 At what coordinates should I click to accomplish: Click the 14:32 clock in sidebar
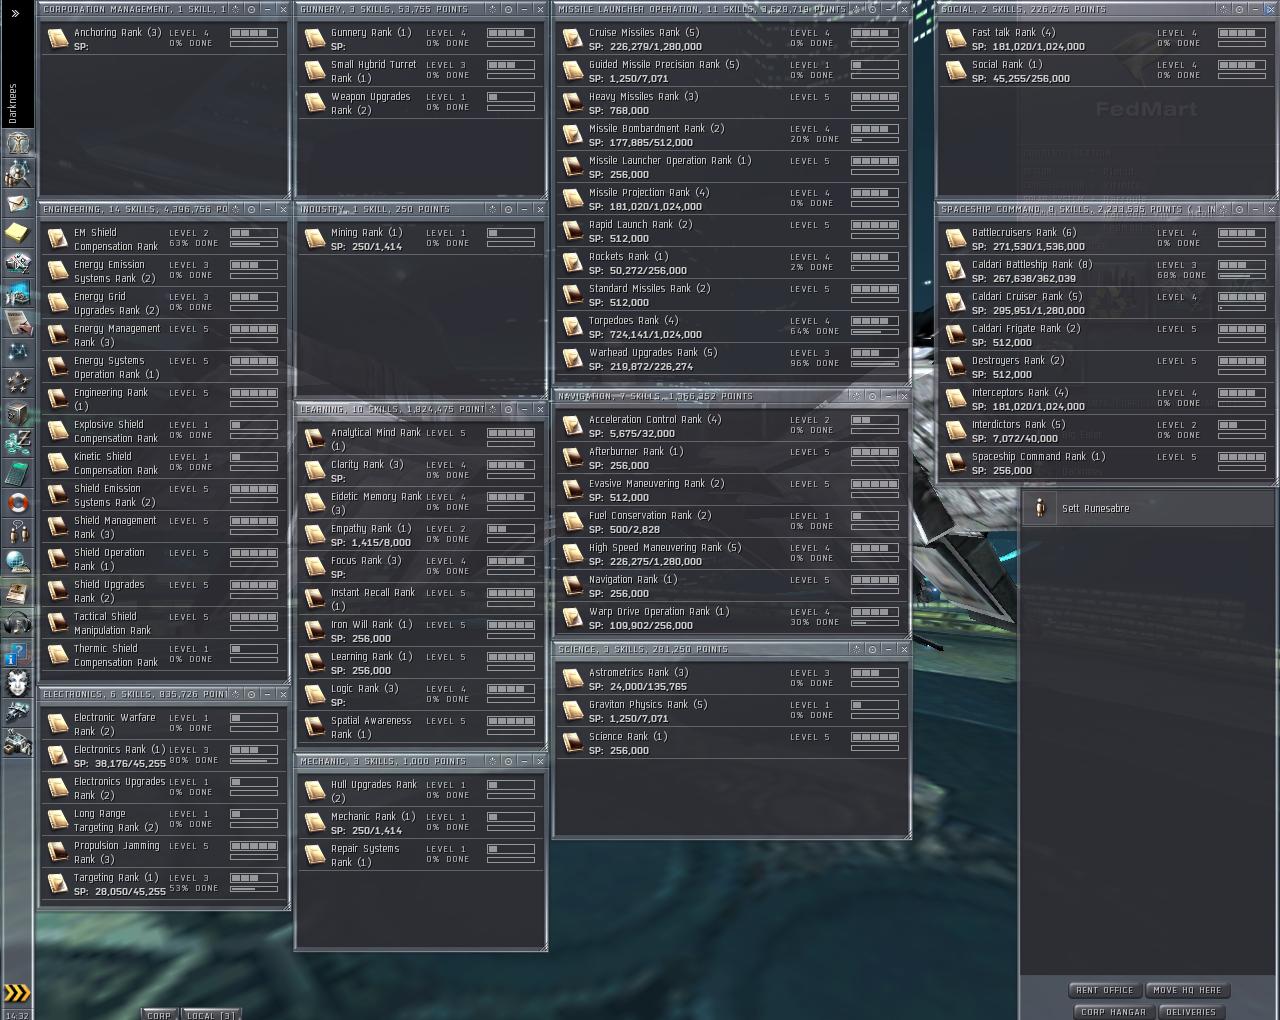17,1014
